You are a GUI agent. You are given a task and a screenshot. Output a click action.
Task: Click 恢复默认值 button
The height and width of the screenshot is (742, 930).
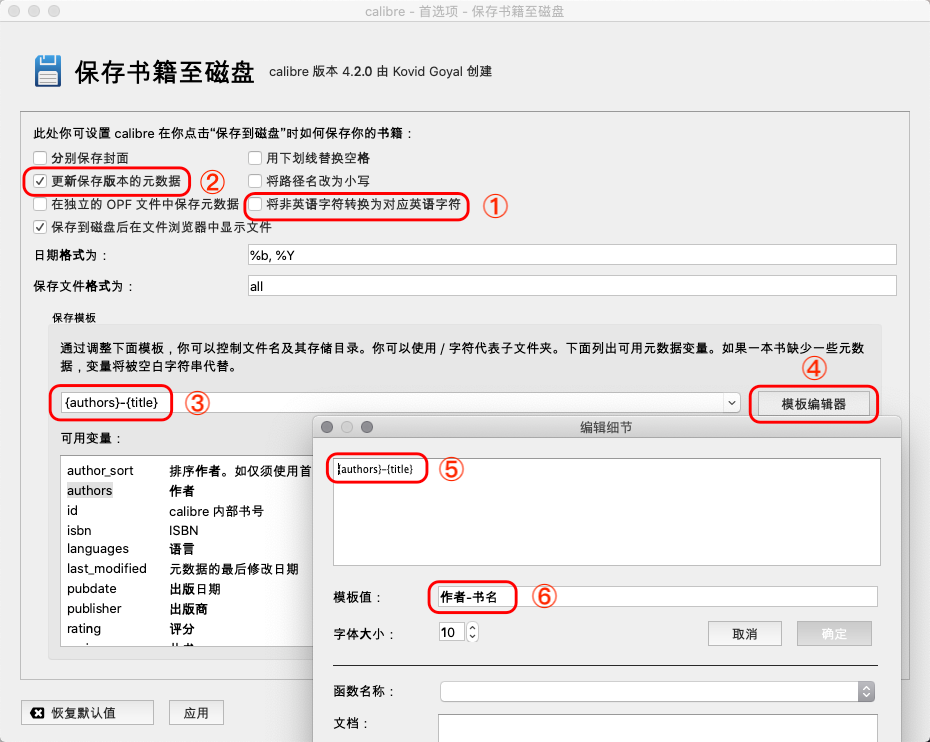(x=87, y=713)
